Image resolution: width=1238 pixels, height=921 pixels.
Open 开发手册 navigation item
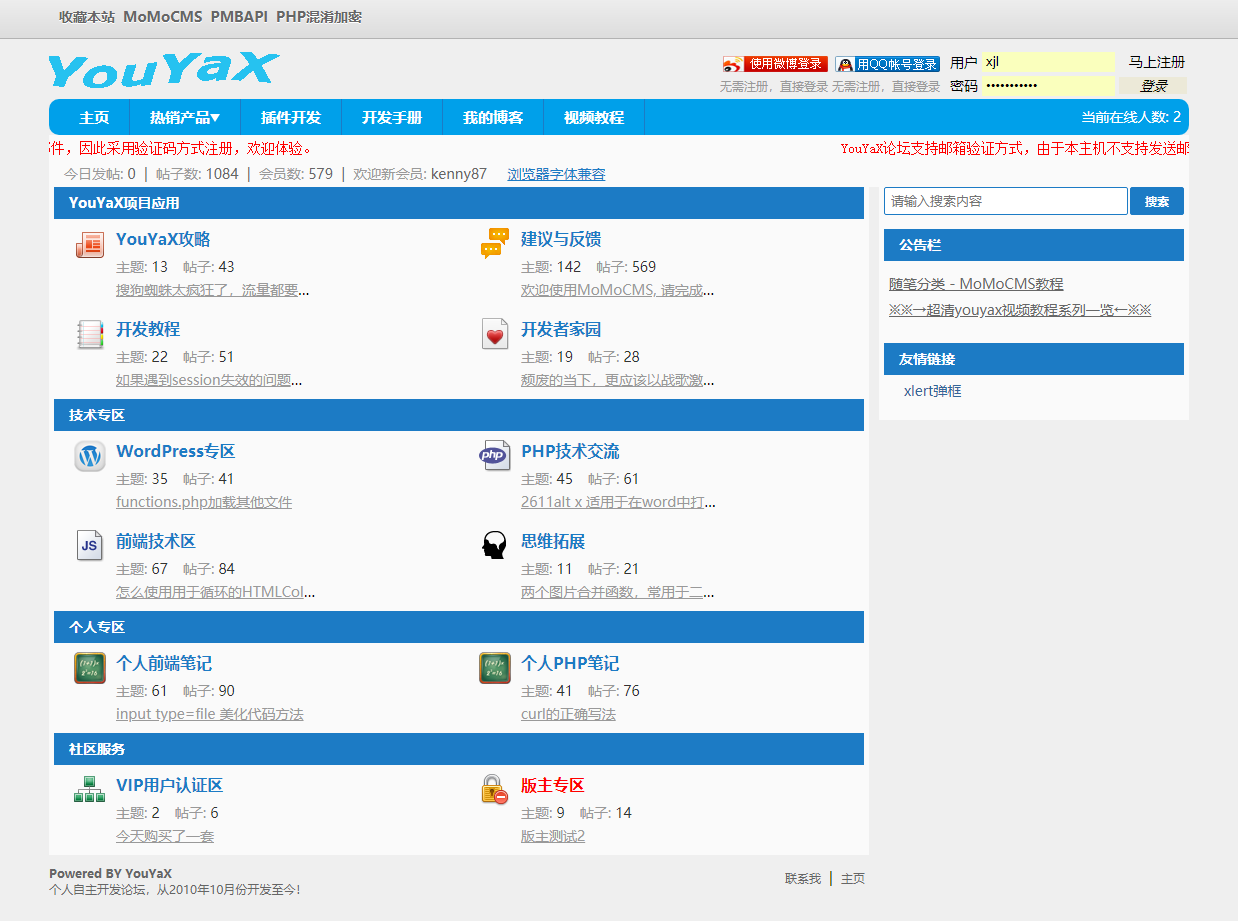click(392, 117)
